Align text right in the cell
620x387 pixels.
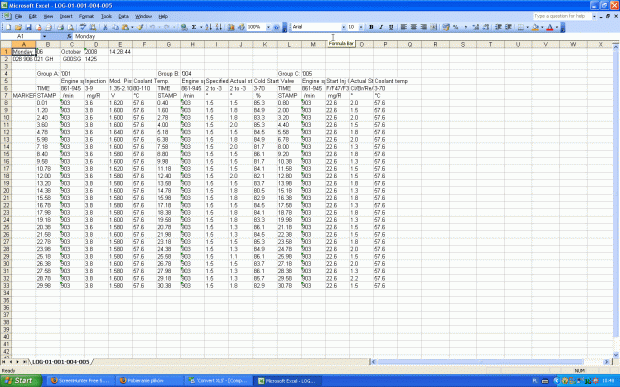pyautogui.click(x=423, y=27)
